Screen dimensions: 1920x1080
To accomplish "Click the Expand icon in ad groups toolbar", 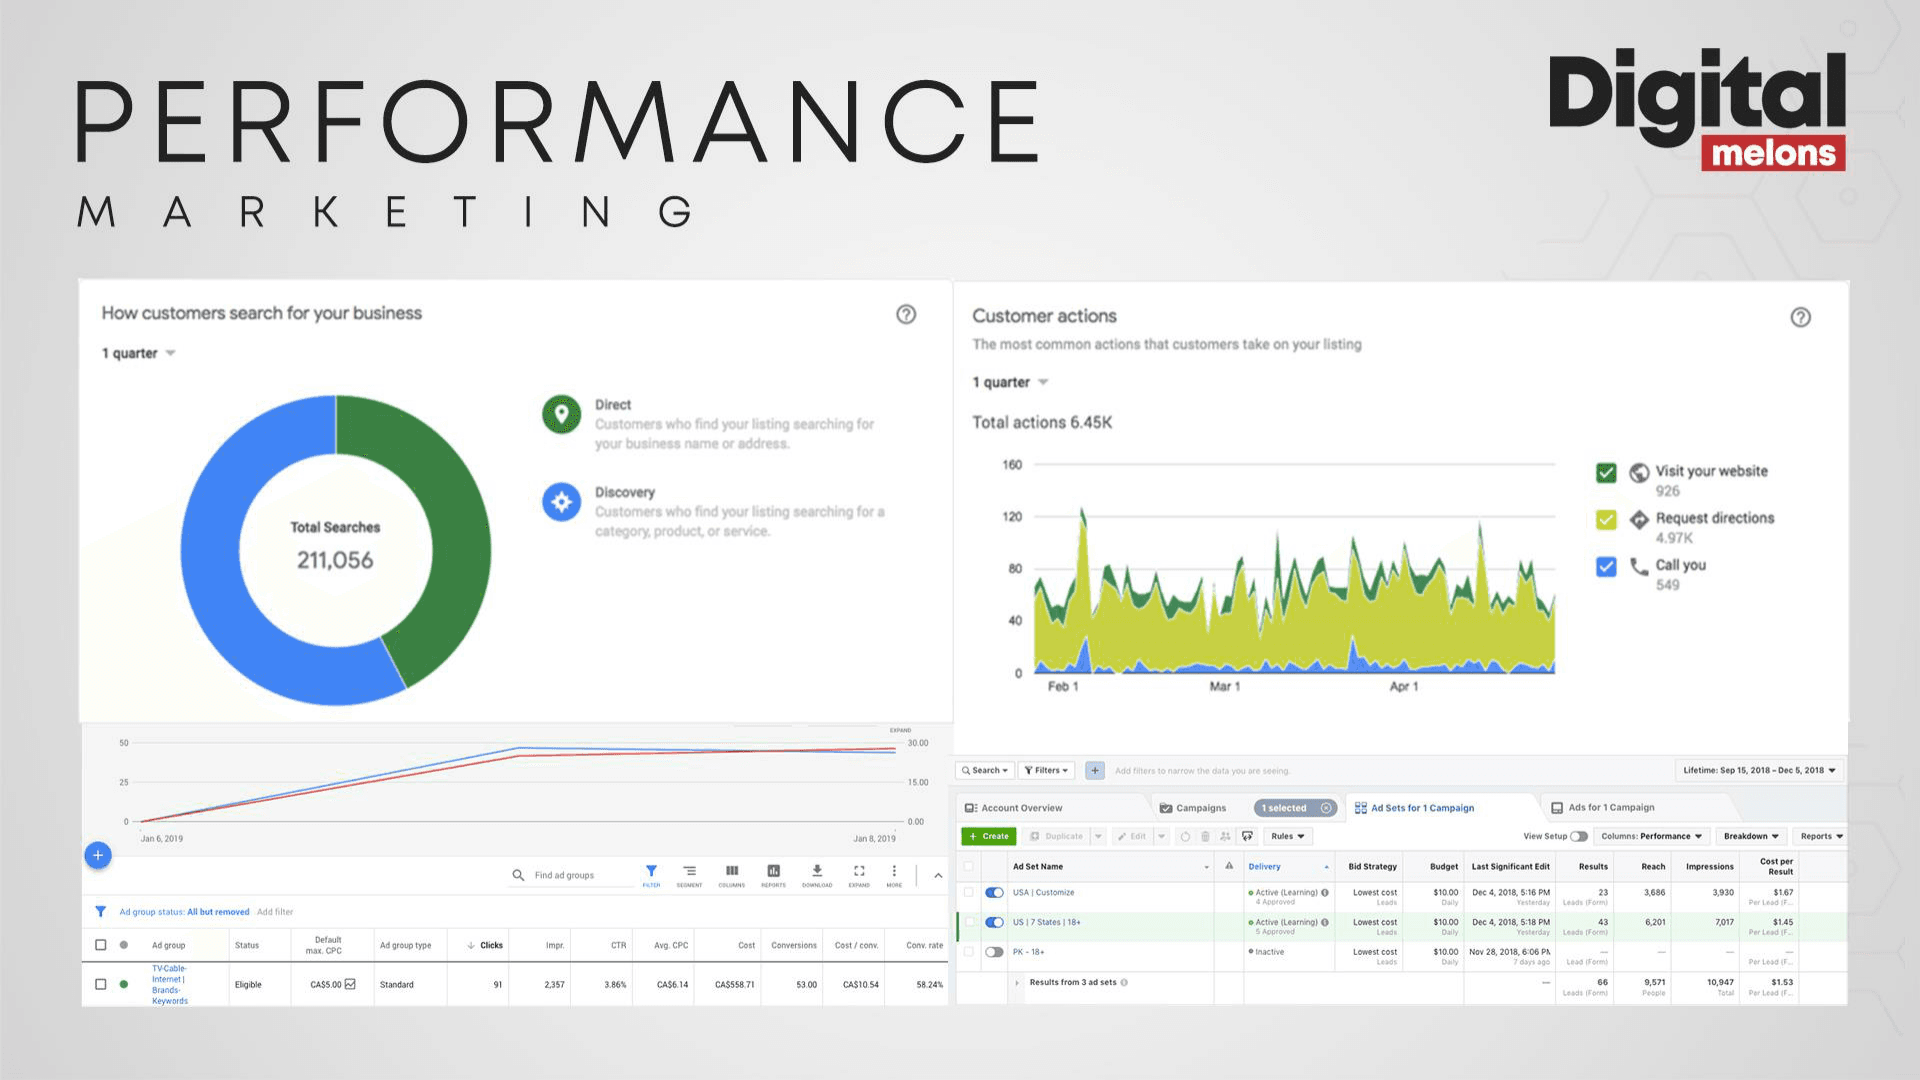I will [x=859, y=872].
